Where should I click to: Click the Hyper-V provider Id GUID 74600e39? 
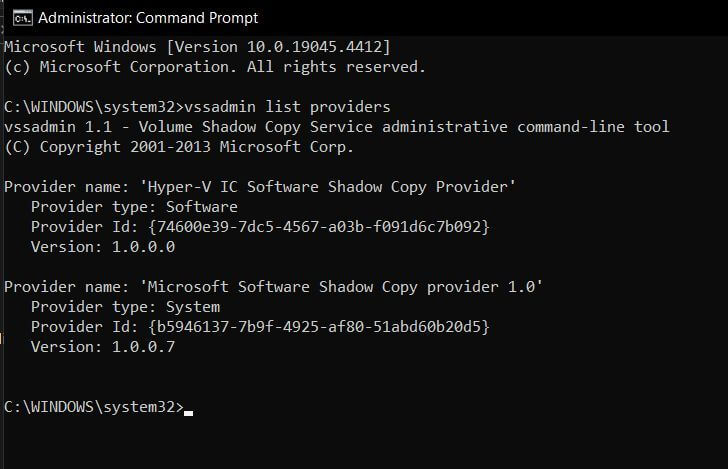tap(319, 227)
